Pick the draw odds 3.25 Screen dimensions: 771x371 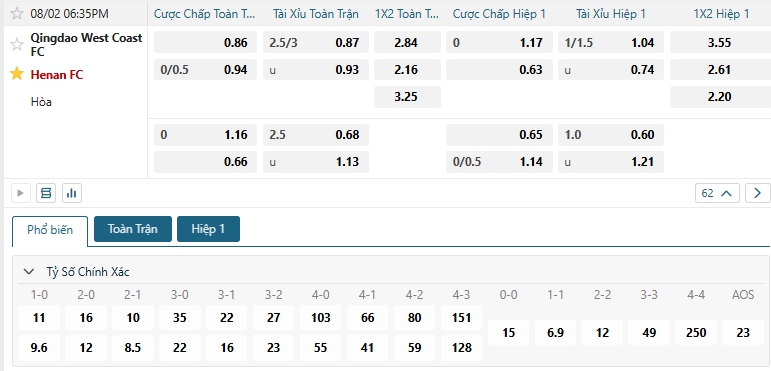(x=407, y=97)
